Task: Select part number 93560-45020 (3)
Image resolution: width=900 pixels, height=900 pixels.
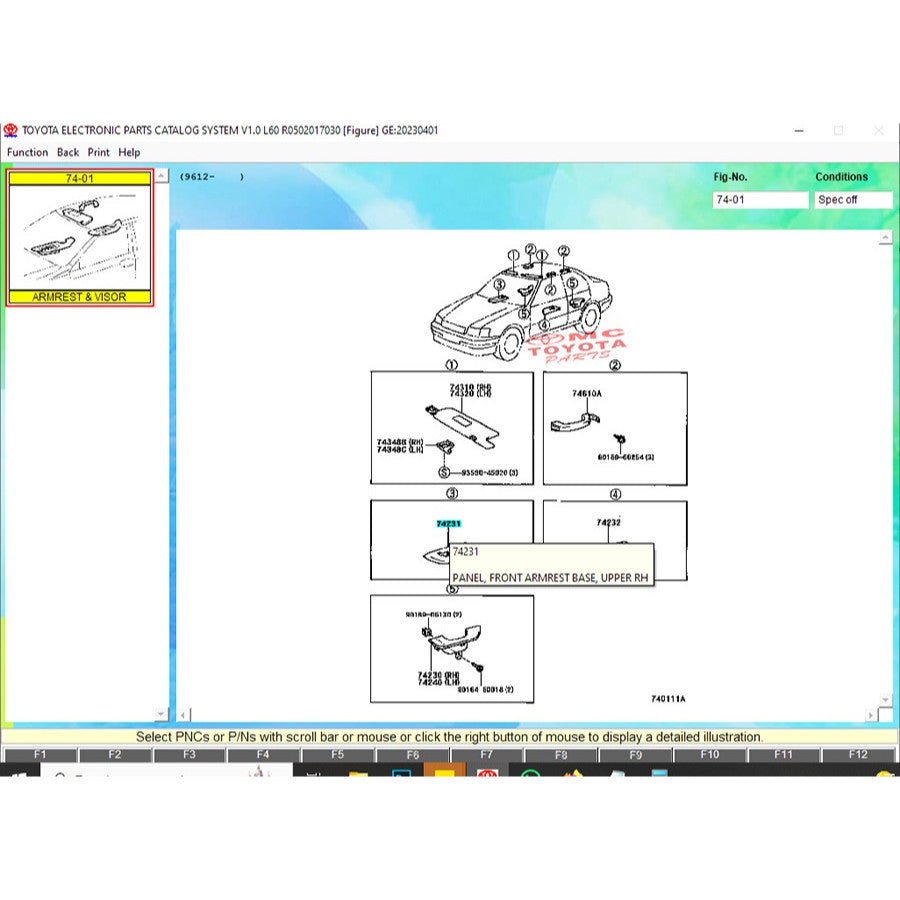Action: point(490,472)
